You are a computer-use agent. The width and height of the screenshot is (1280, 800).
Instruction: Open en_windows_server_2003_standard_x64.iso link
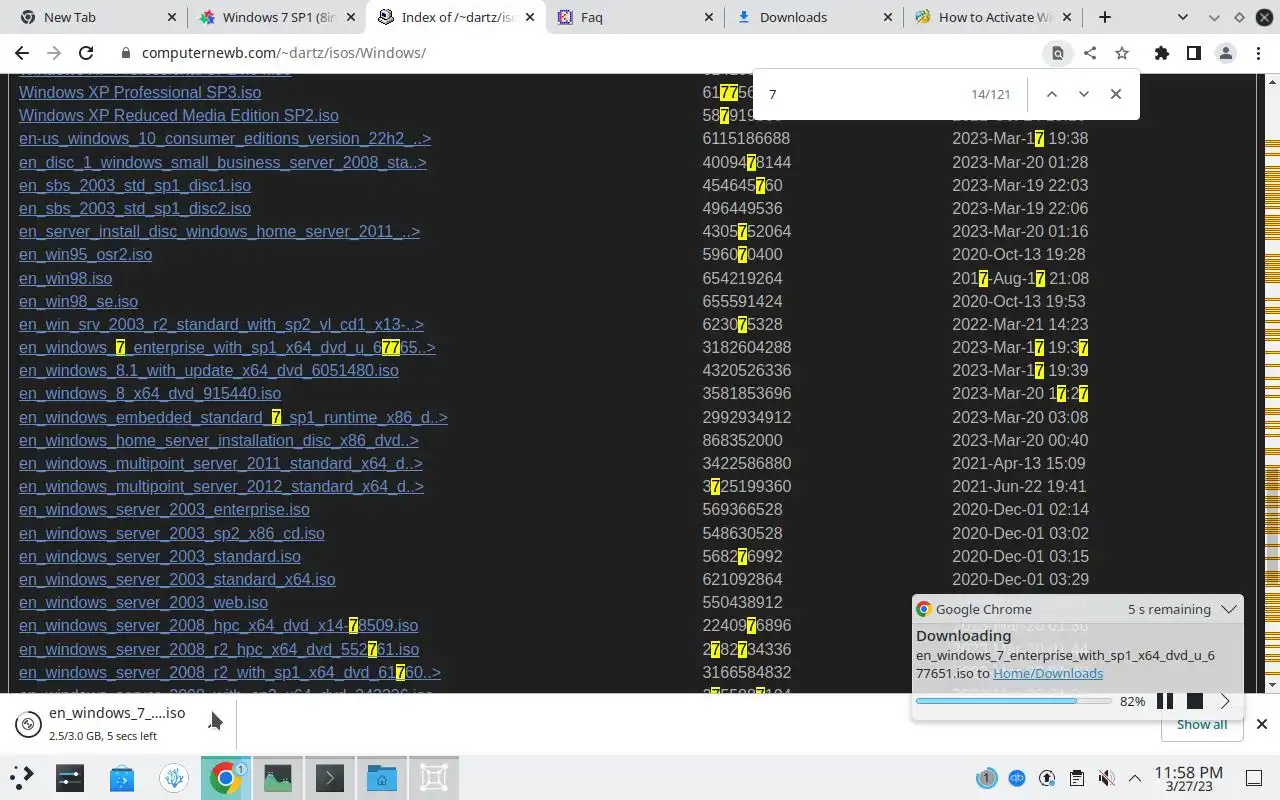point(177,579)
